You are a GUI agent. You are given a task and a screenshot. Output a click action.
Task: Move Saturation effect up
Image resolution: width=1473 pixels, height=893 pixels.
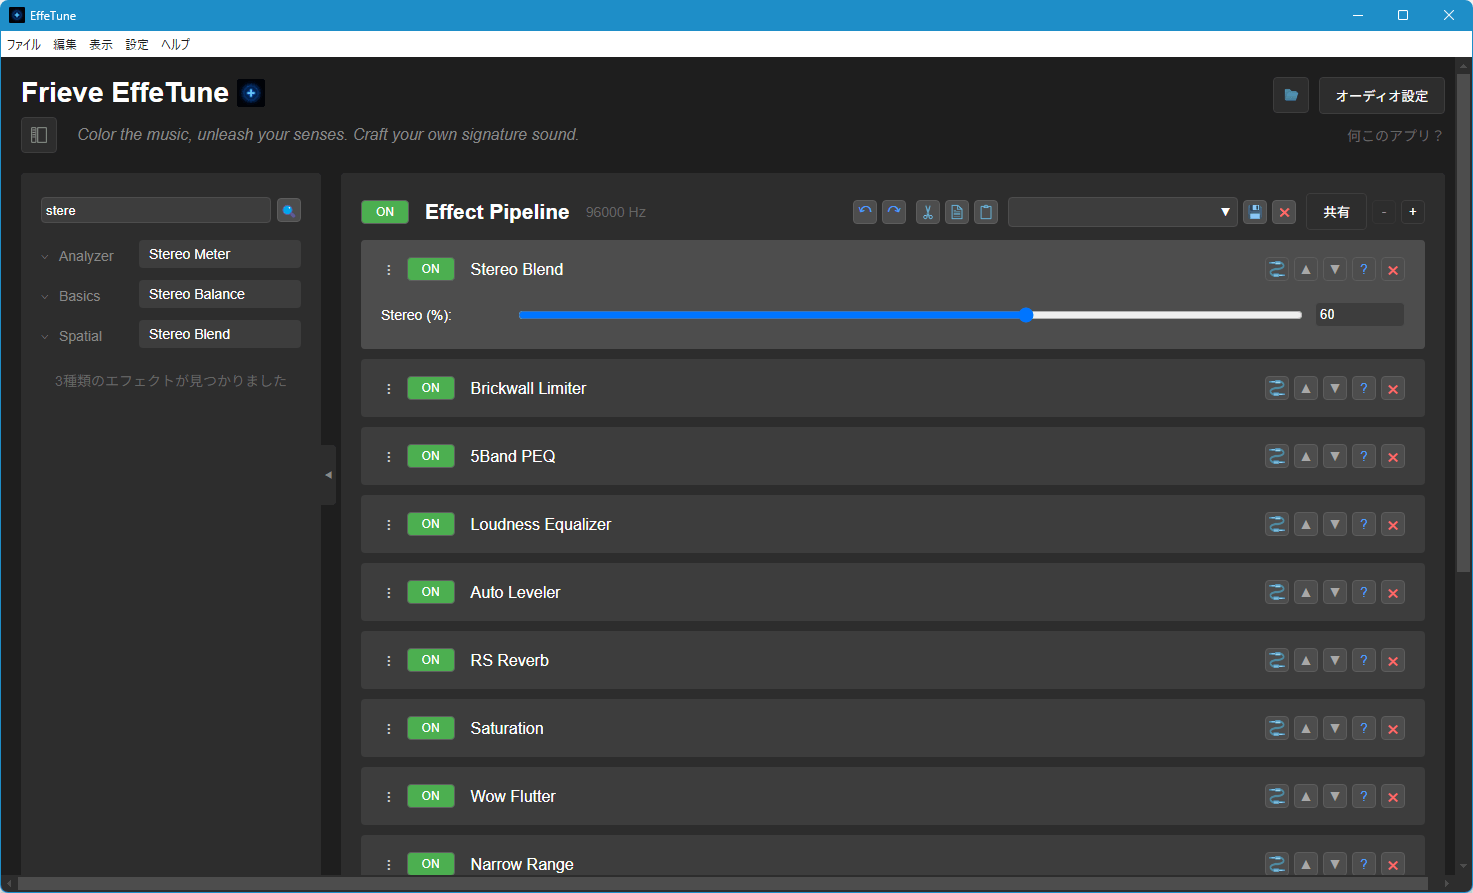[x=1306, y=728]
